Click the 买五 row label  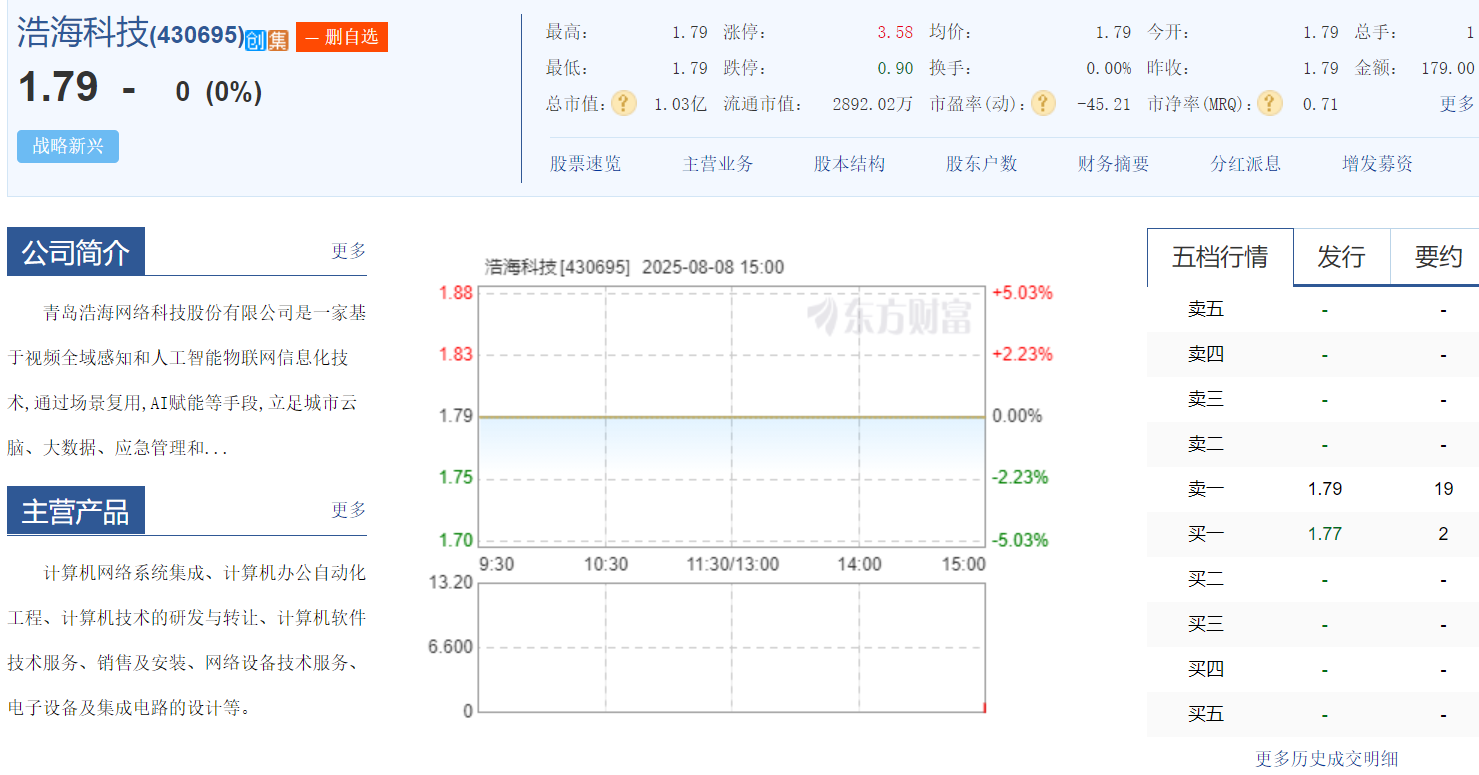tap(1206, 714)
